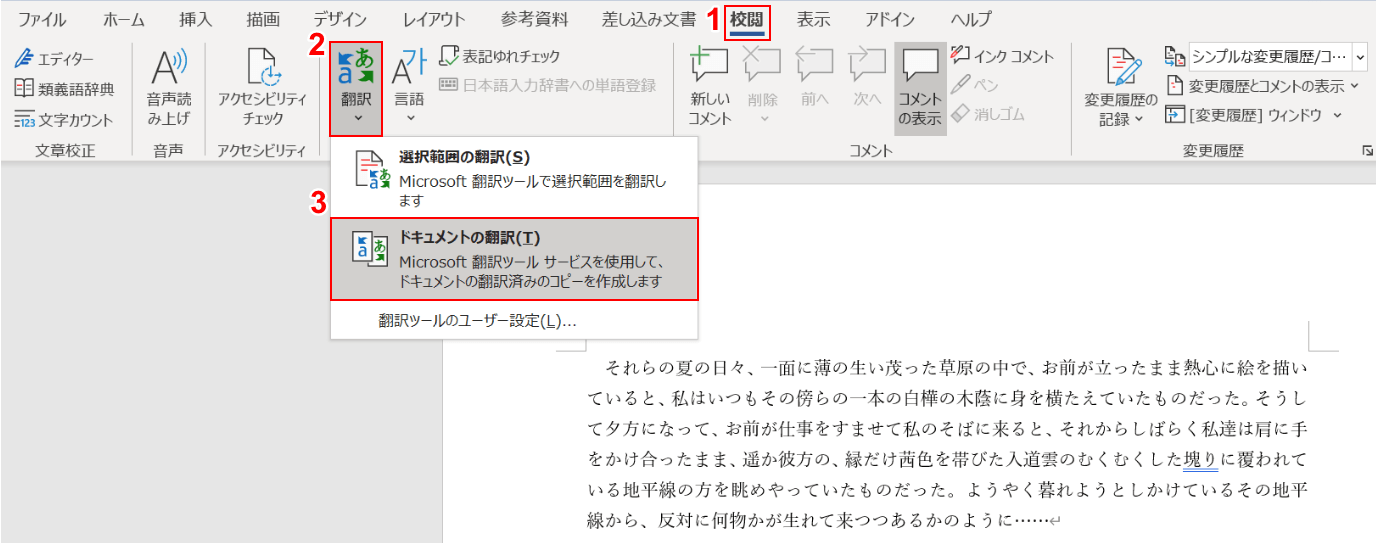Select Translate Document (ドキュメントの翻訳)

coord(514,259)
